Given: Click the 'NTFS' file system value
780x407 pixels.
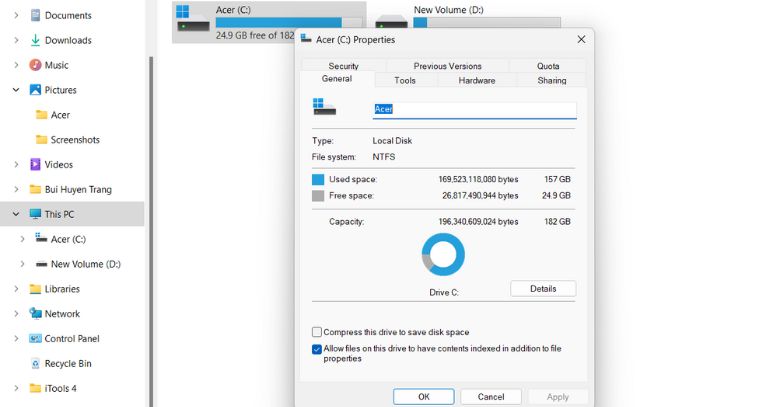Looking at the screenshot, I should click(384, 157).
